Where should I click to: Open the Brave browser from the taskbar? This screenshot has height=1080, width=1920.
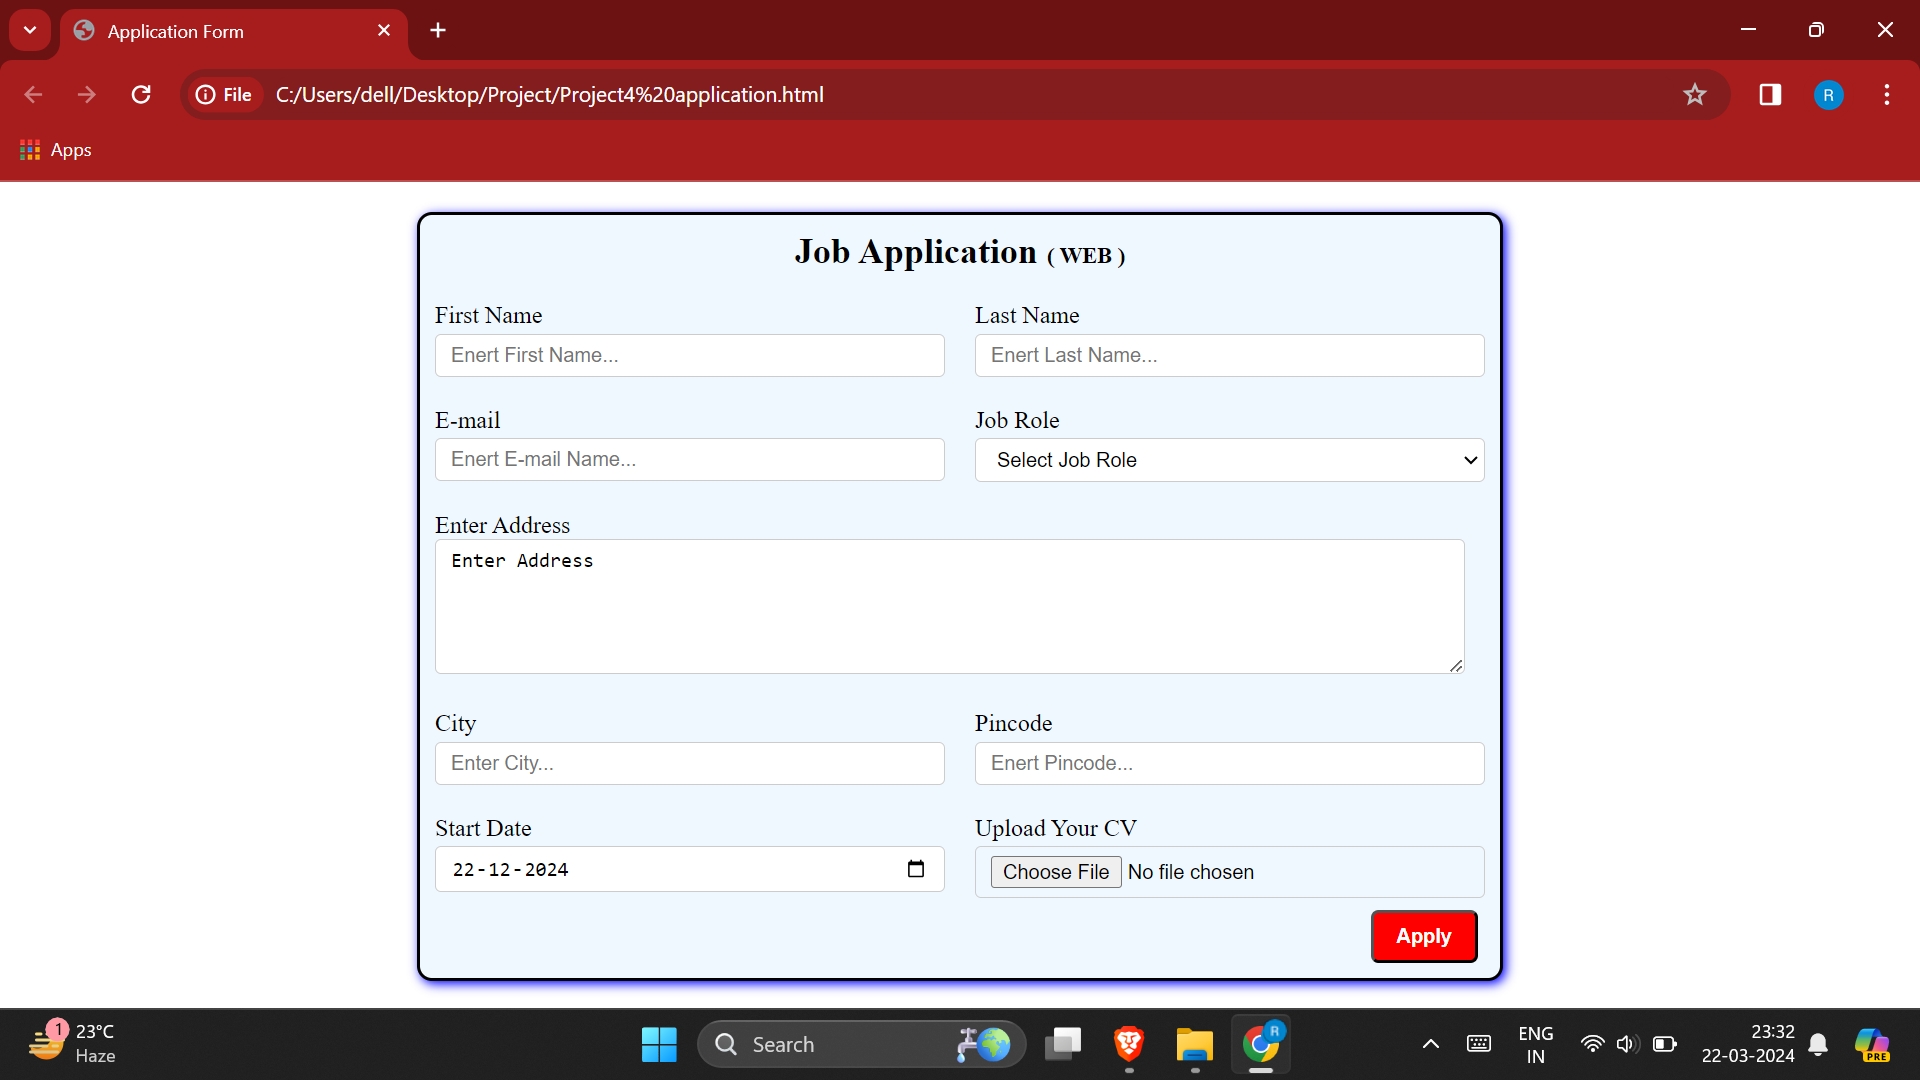click(x=1129, y=1044)
